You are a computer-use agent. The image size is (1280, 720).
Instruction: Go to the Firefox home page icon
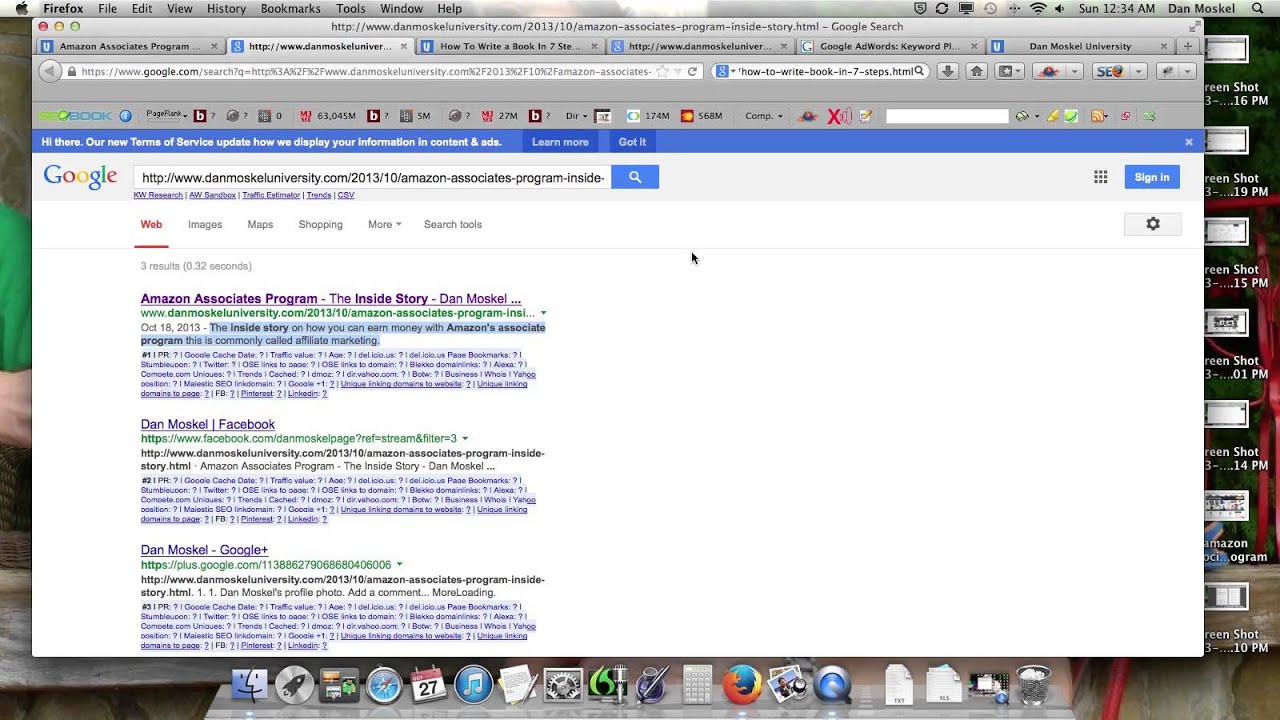976,72
